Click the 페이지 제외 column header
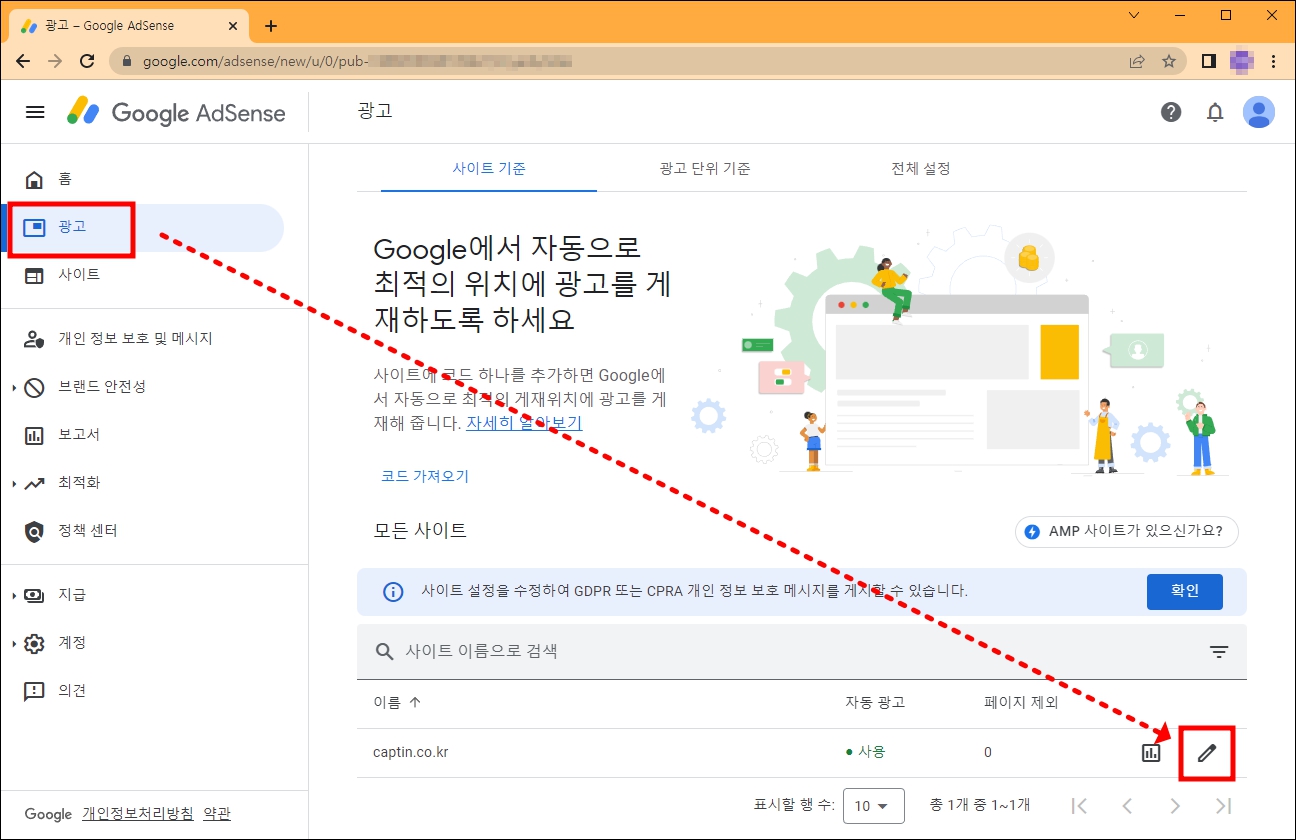This screenshot has height=840, width=1296. click(1021, 703)
